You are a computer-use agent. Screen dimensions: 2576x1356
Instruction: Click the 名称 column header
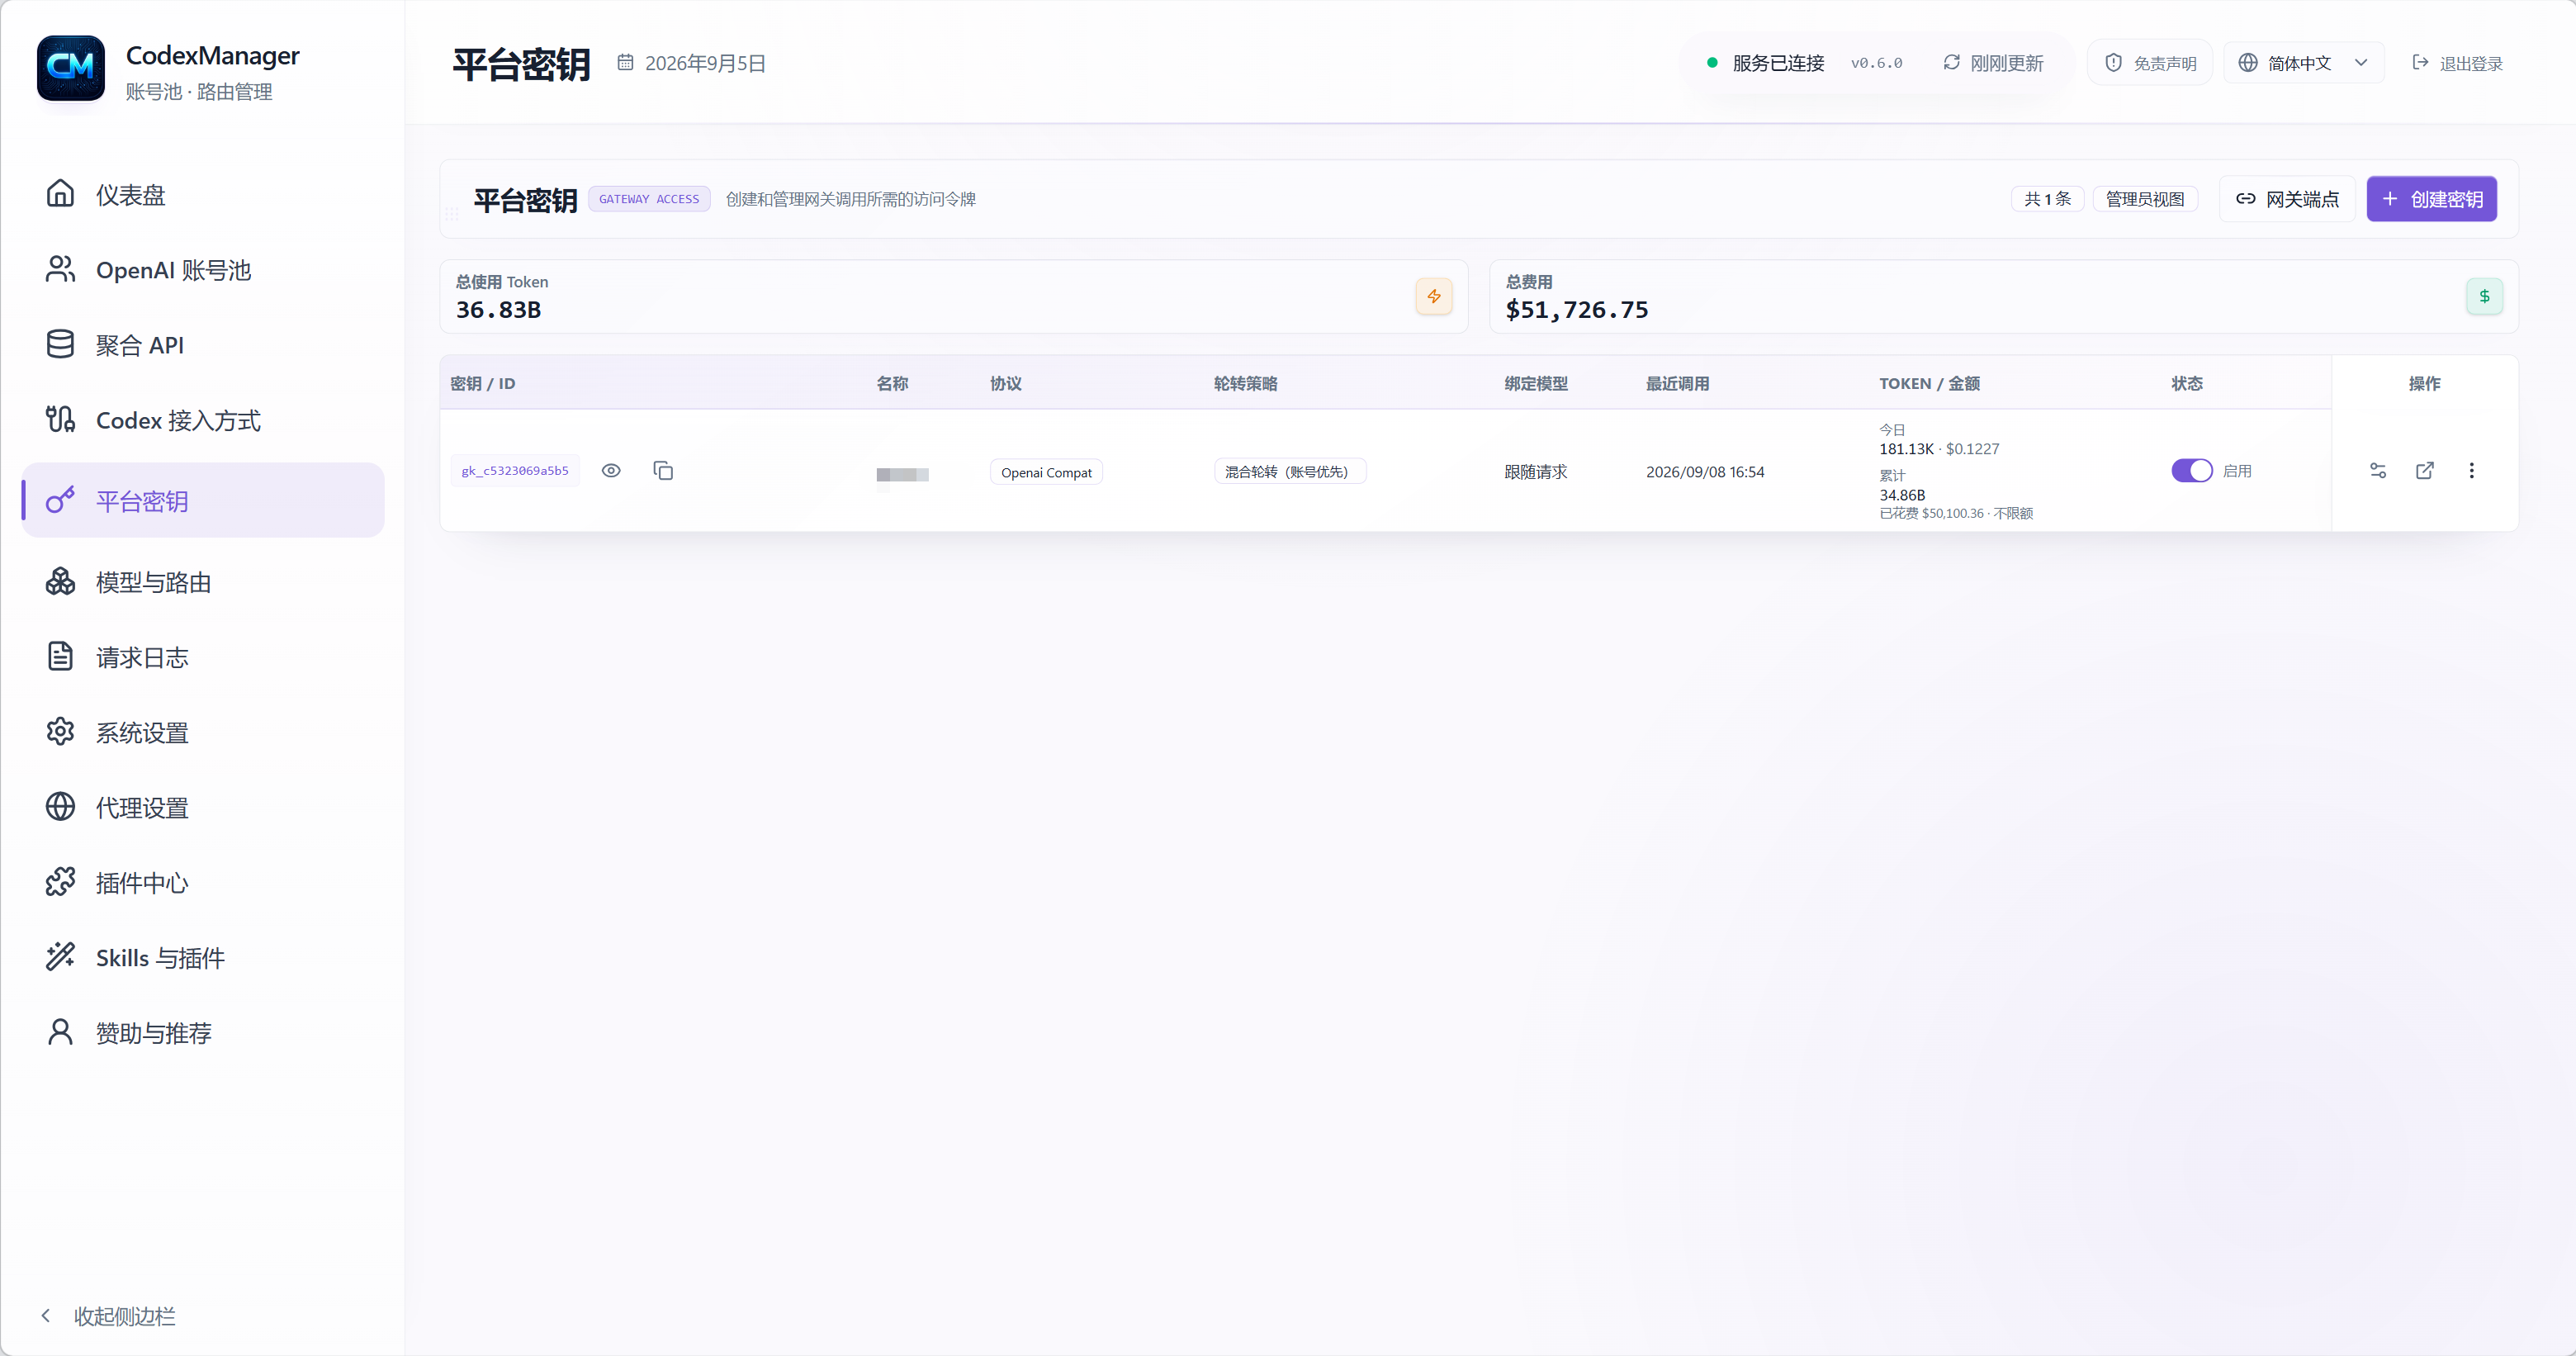tap(892, 384)
